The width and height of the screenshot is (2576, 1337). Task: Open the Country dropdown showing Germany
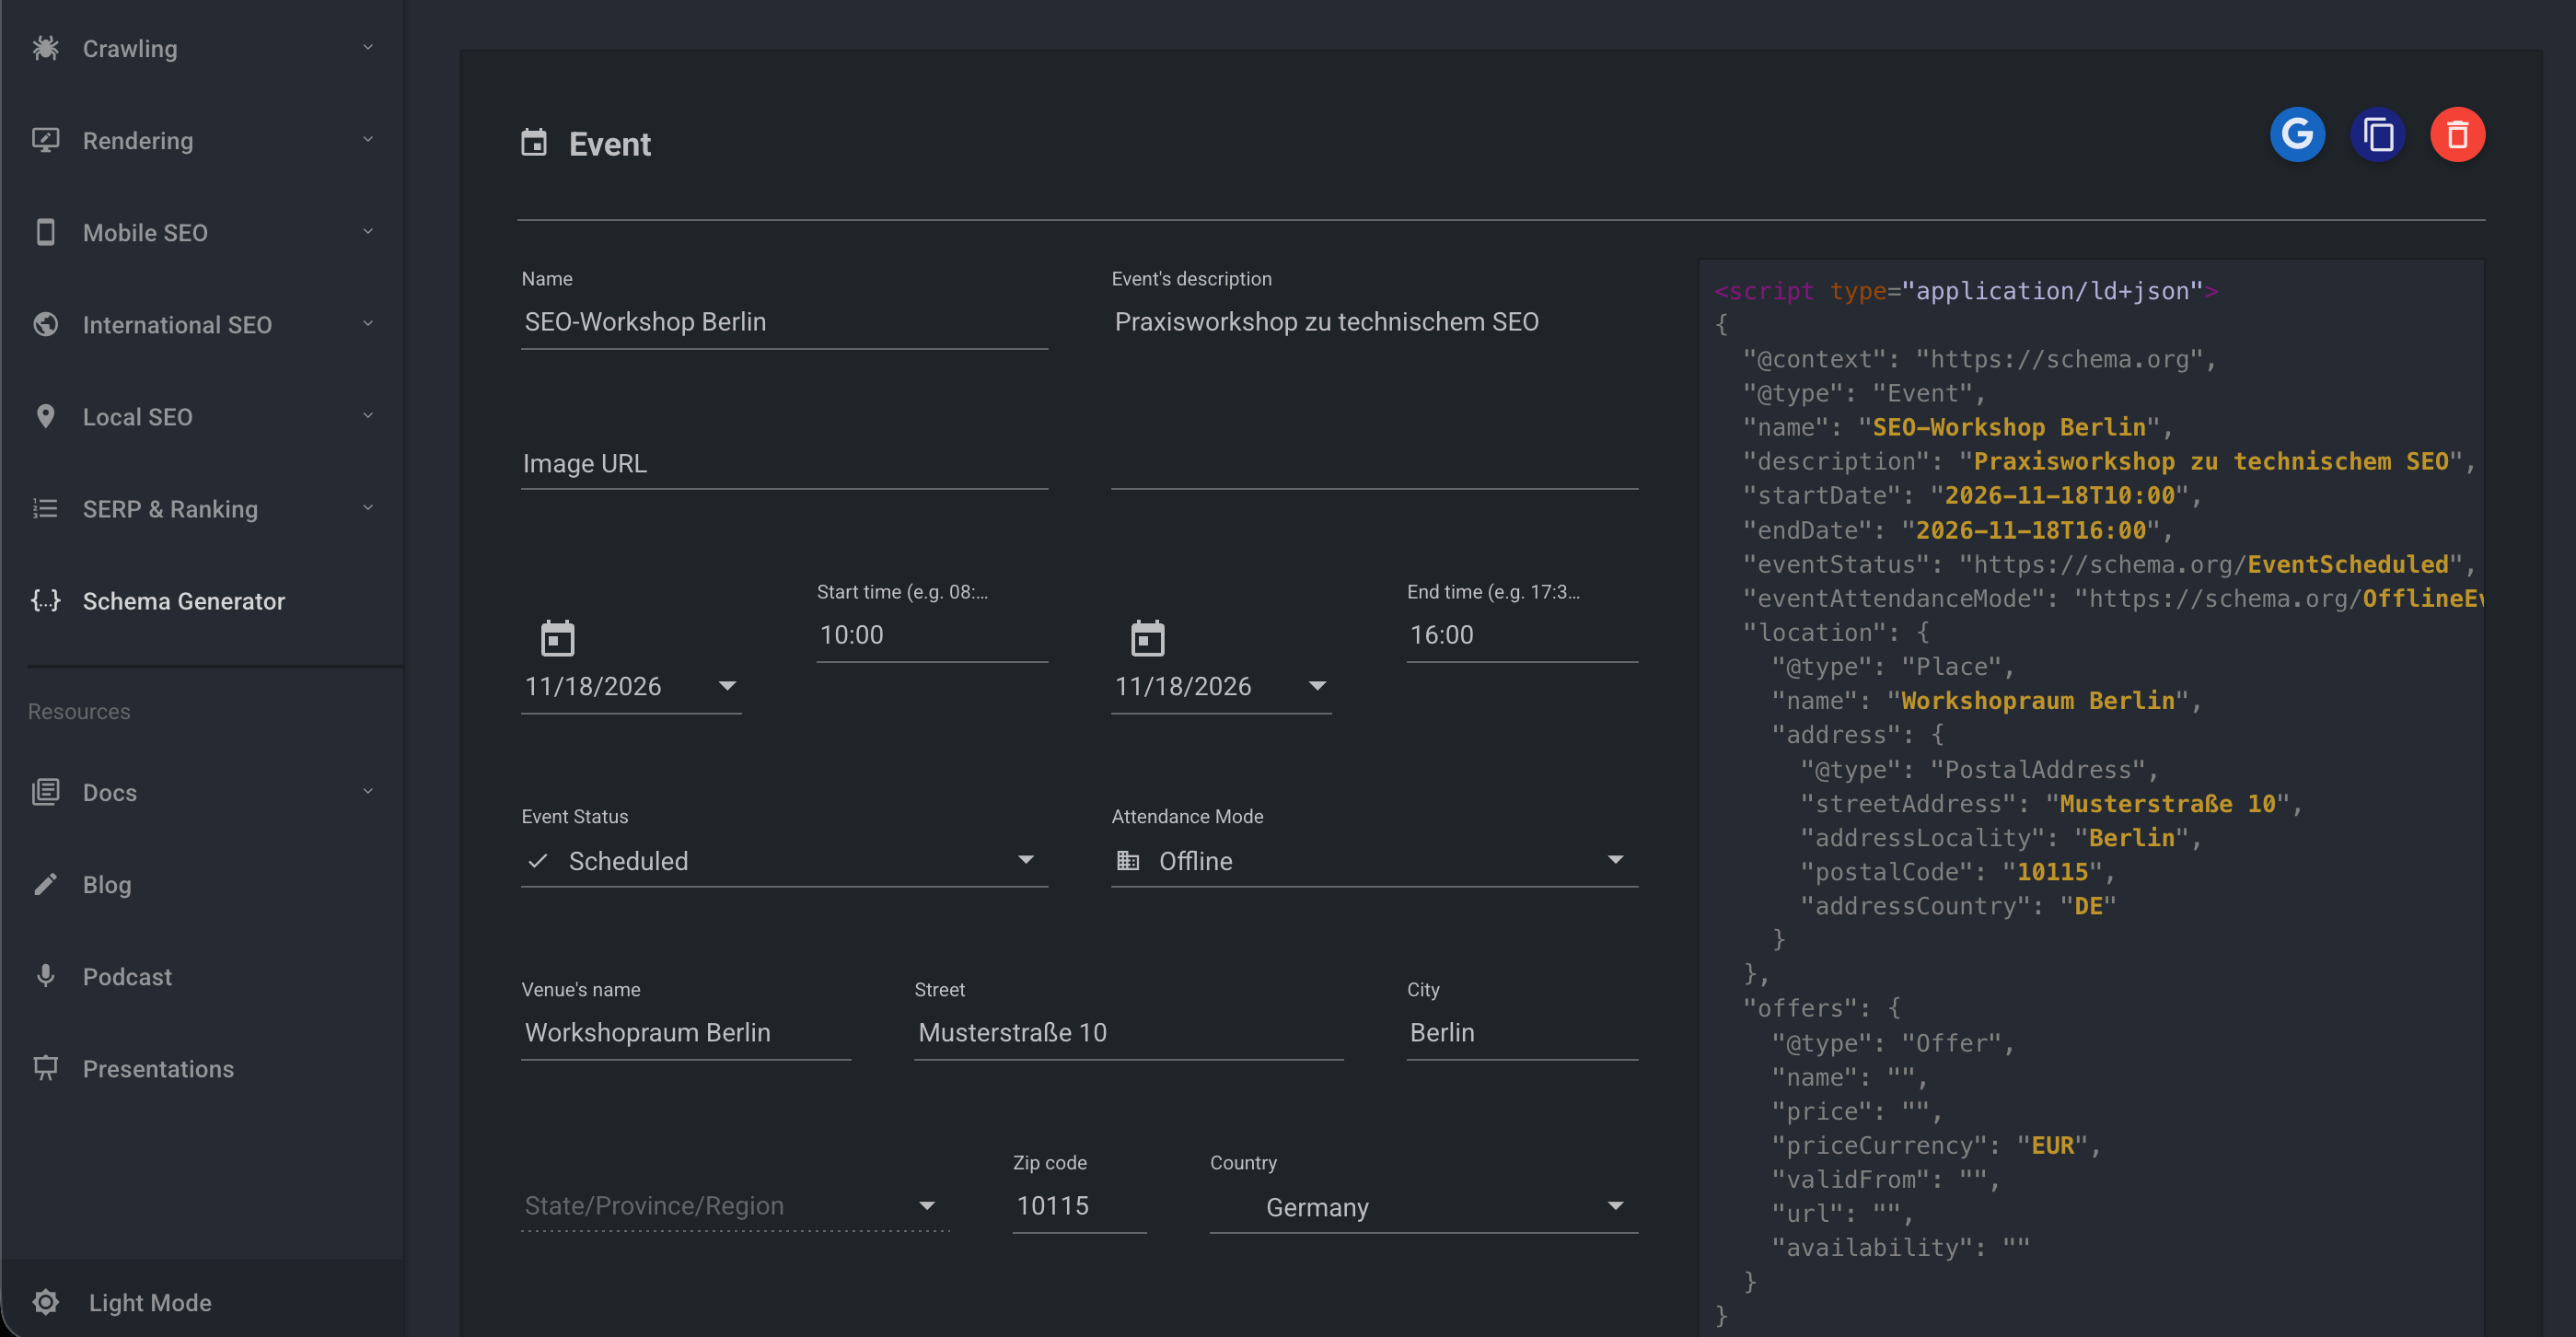[x=1423, y=1207]
